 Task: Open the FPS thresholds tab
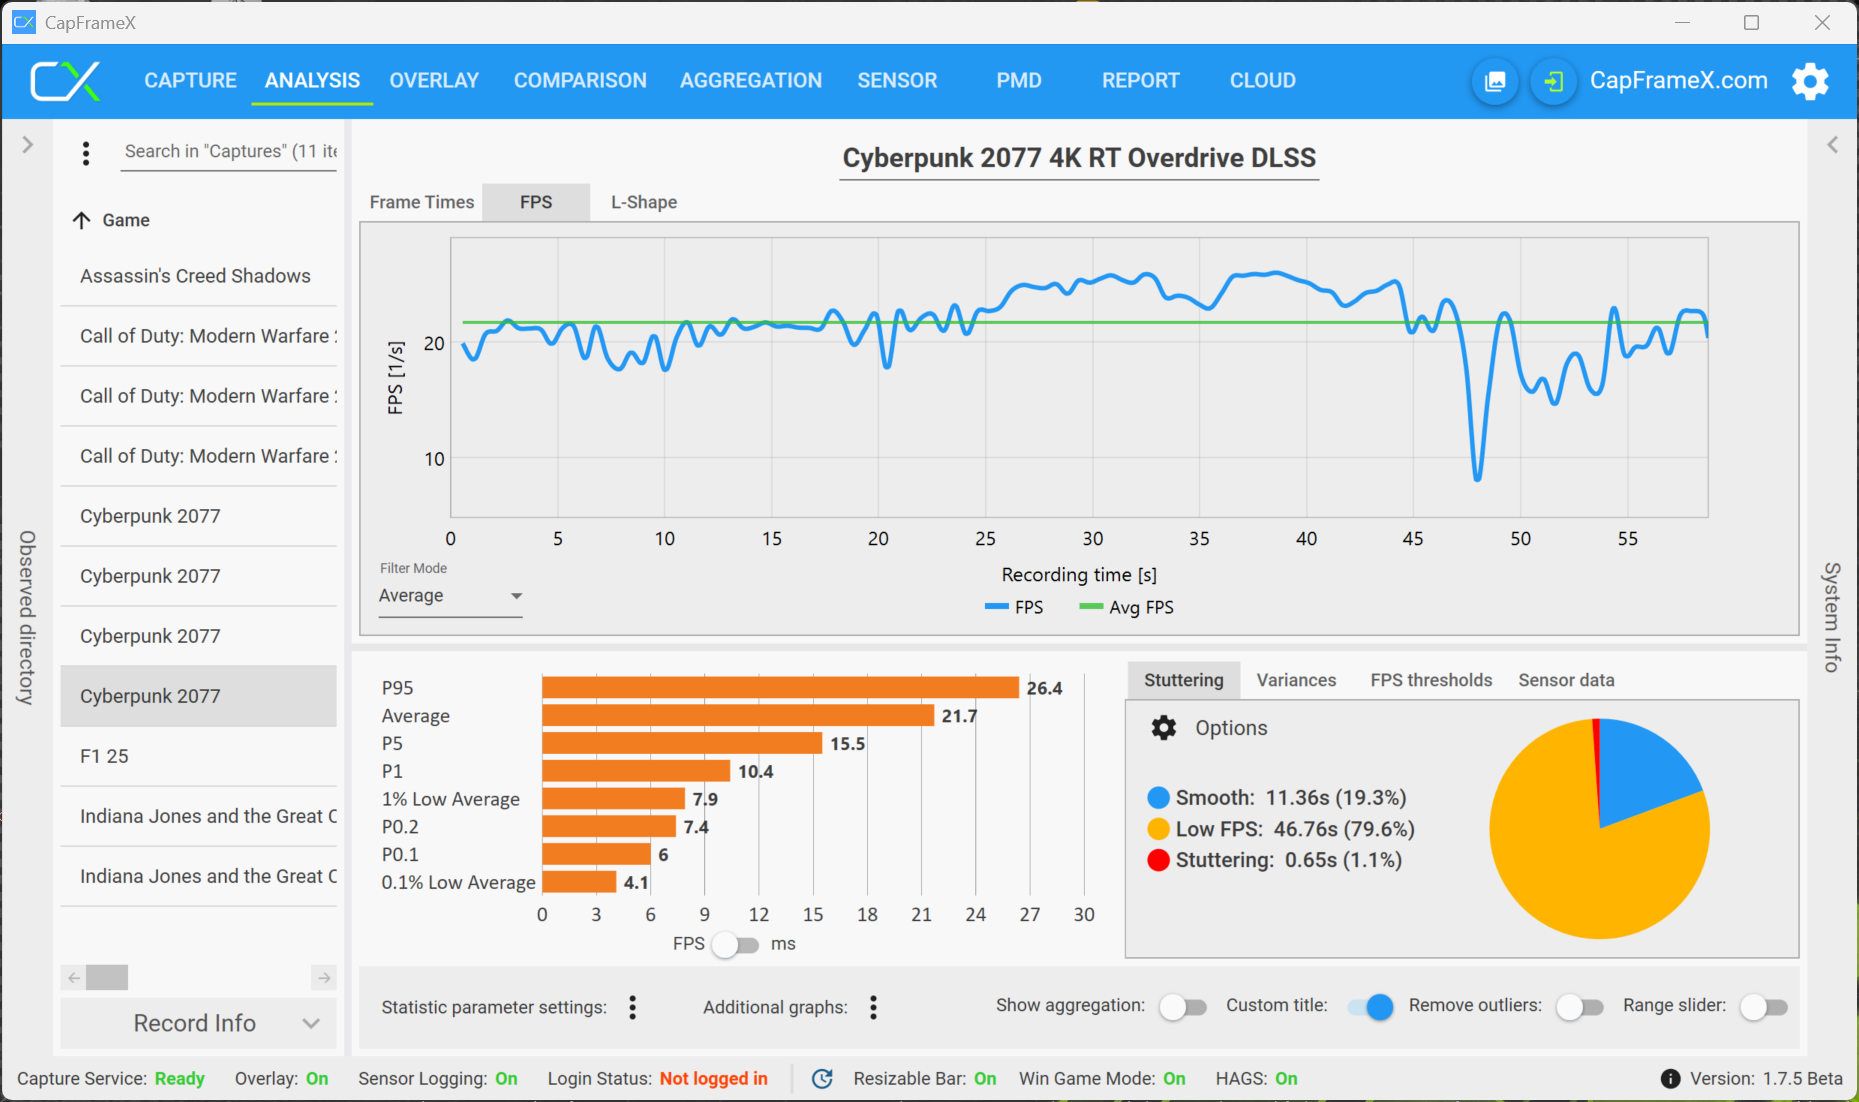tap(1430, 680)
